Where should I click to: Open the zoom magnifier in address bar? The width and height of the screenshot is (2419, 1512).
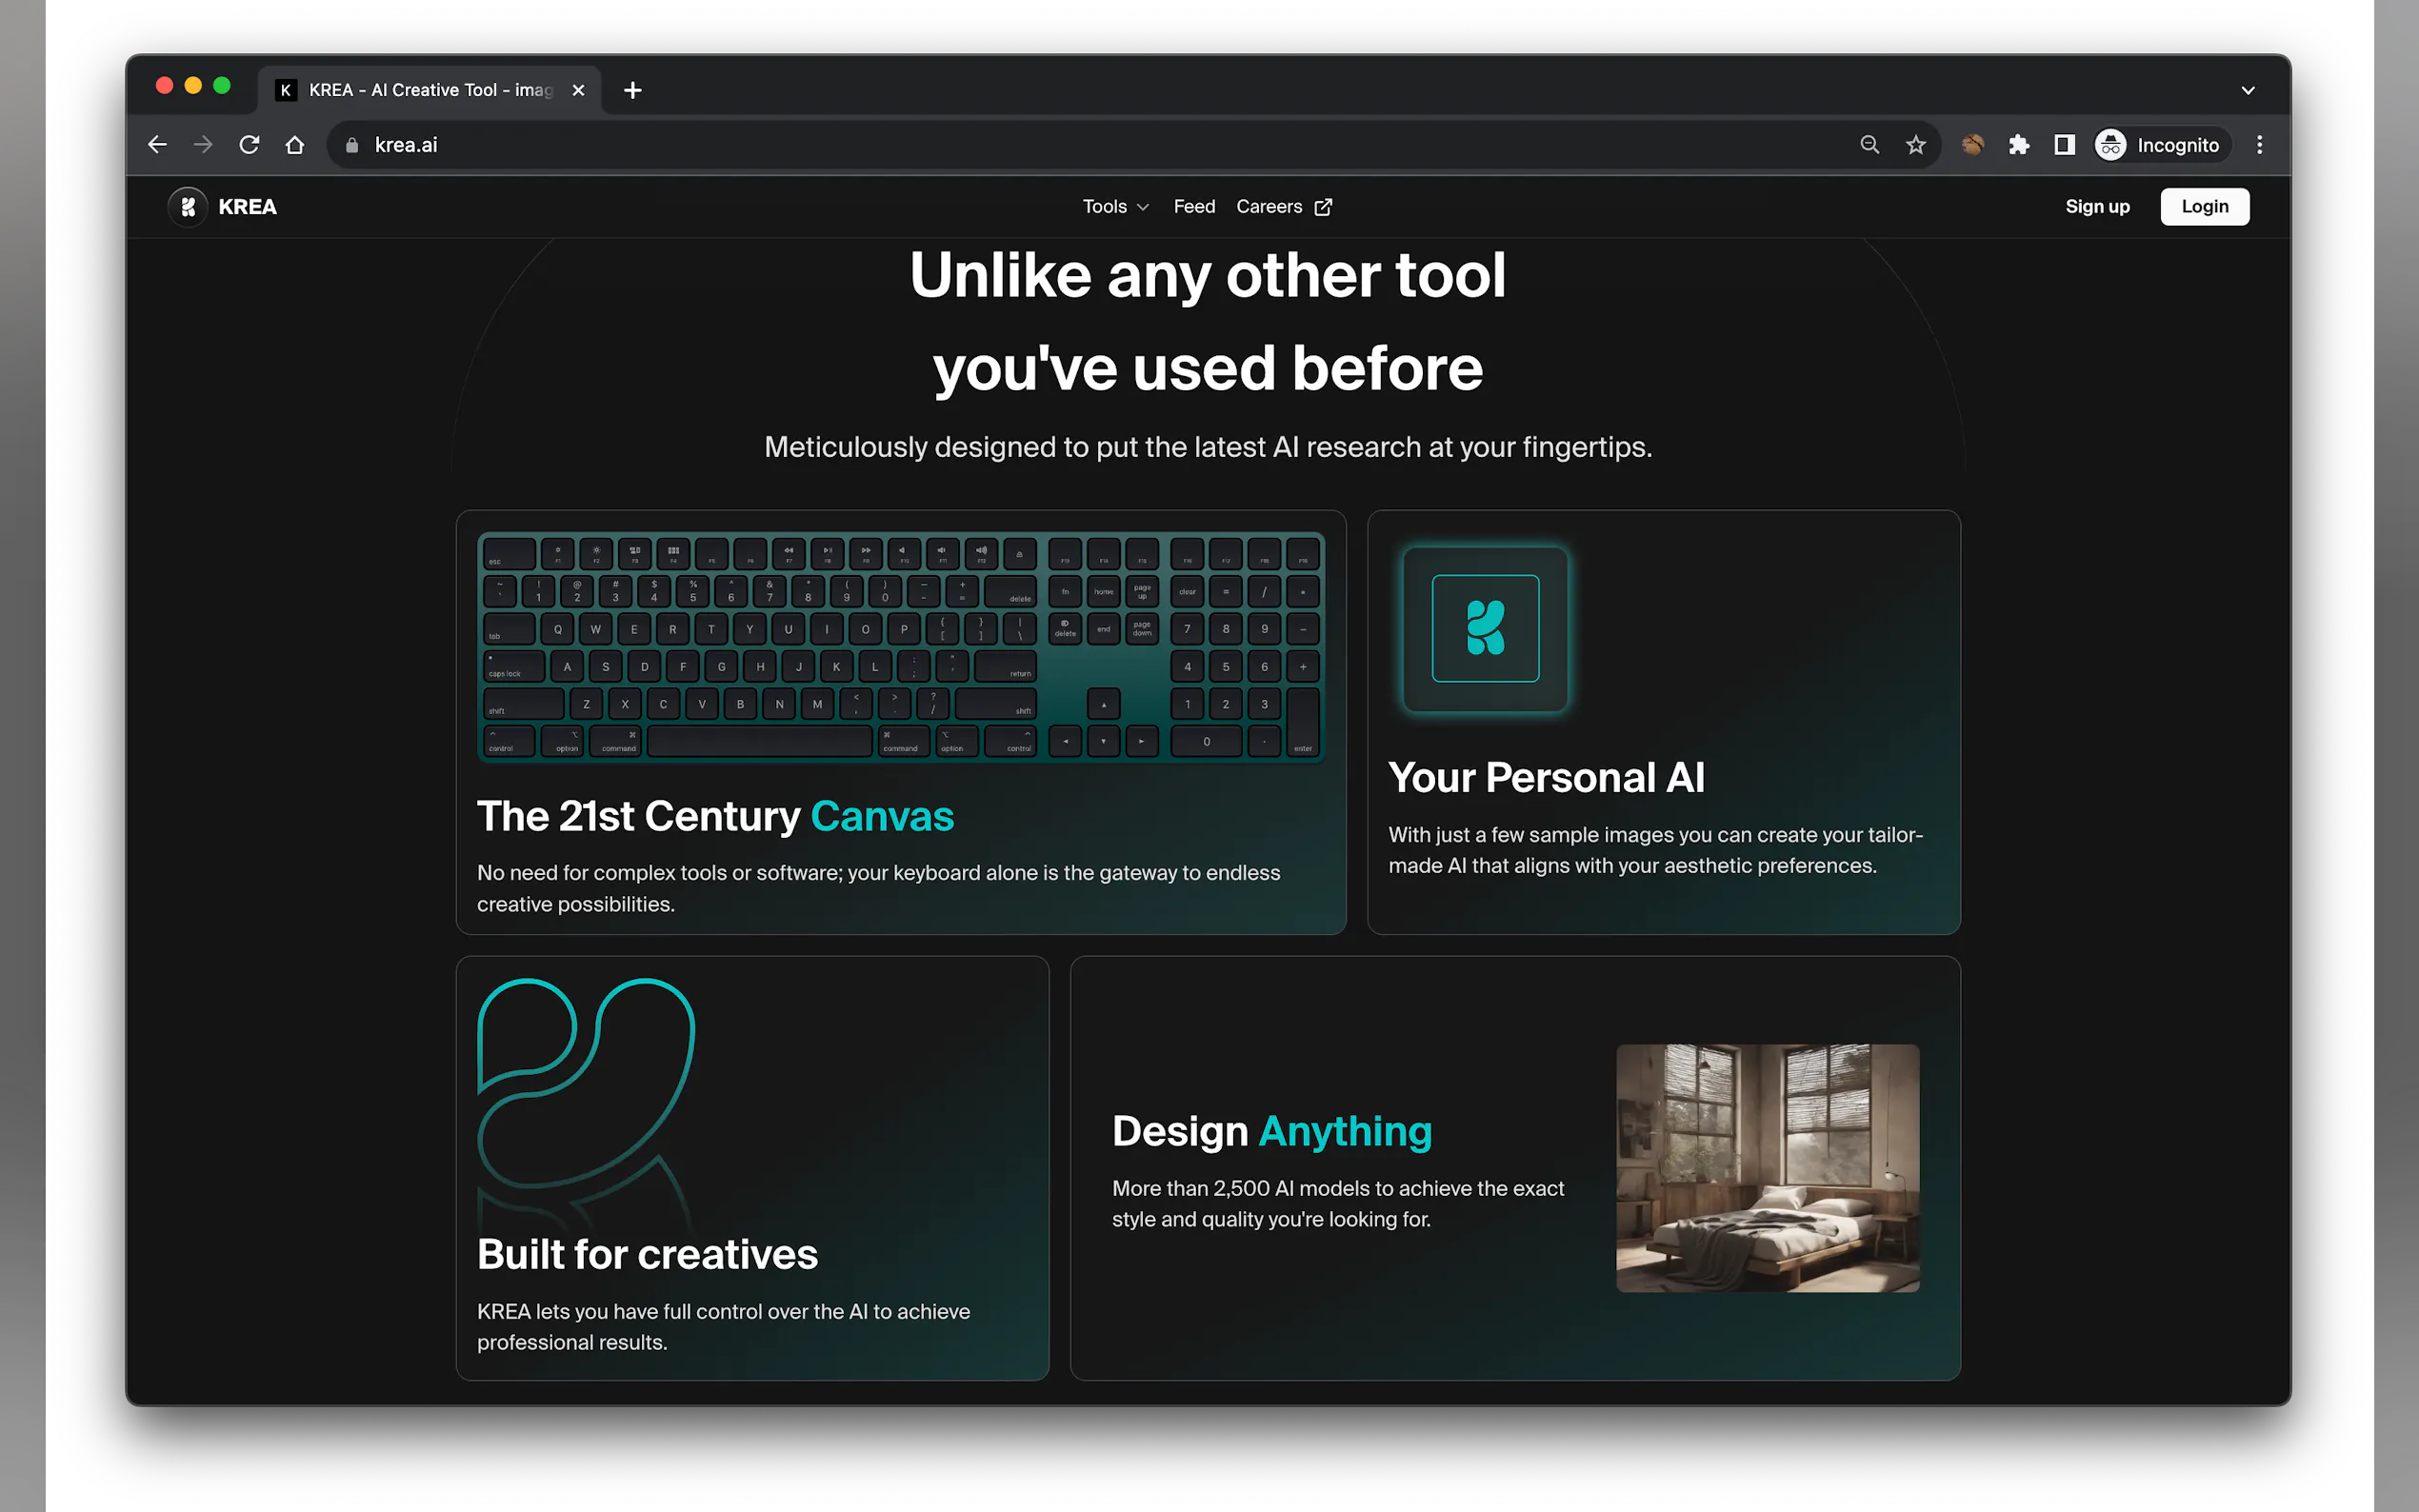[1869, 145]
